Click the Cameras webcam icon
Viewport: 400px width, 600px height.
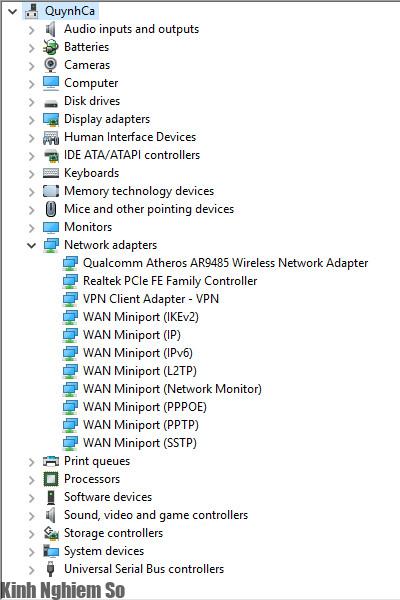pyautogui.click(x=51, y=65)
